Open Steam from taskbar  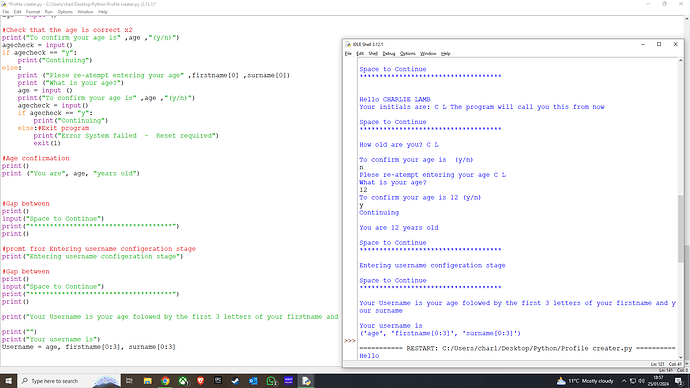coord(235,381)
